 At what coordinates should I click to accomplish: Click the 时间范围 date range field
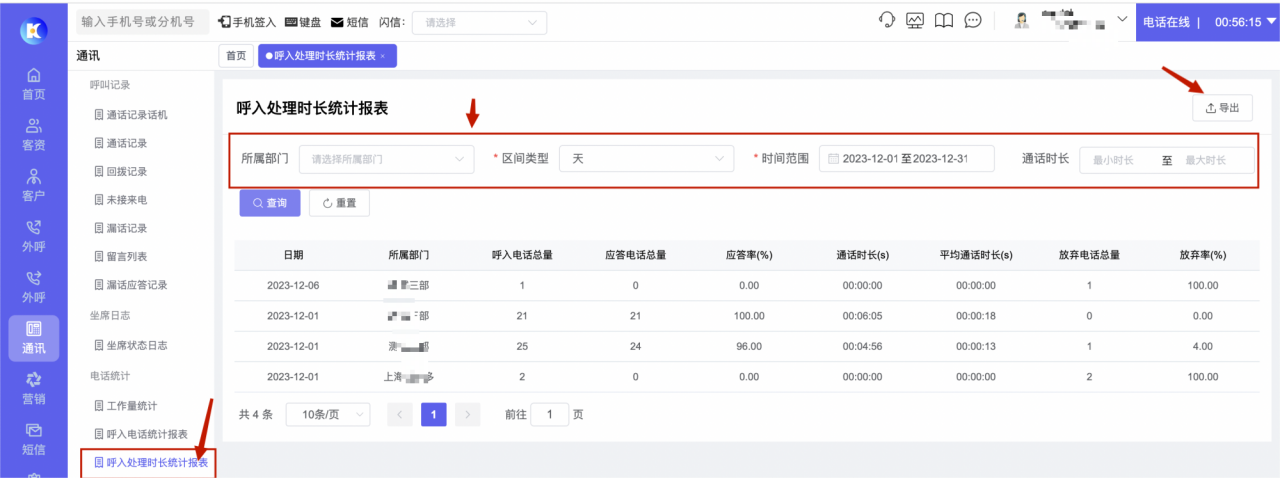click(x=907, y=159)
